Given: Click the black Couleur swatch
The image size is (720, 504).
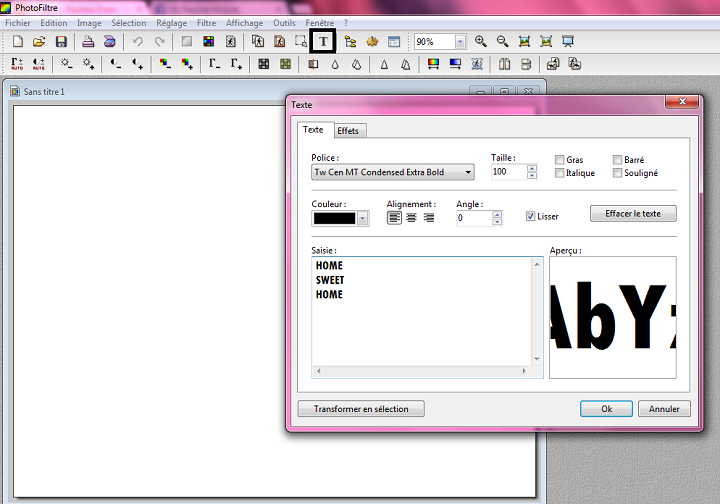Looking at the screenshot, I should (x=334, y=217).
